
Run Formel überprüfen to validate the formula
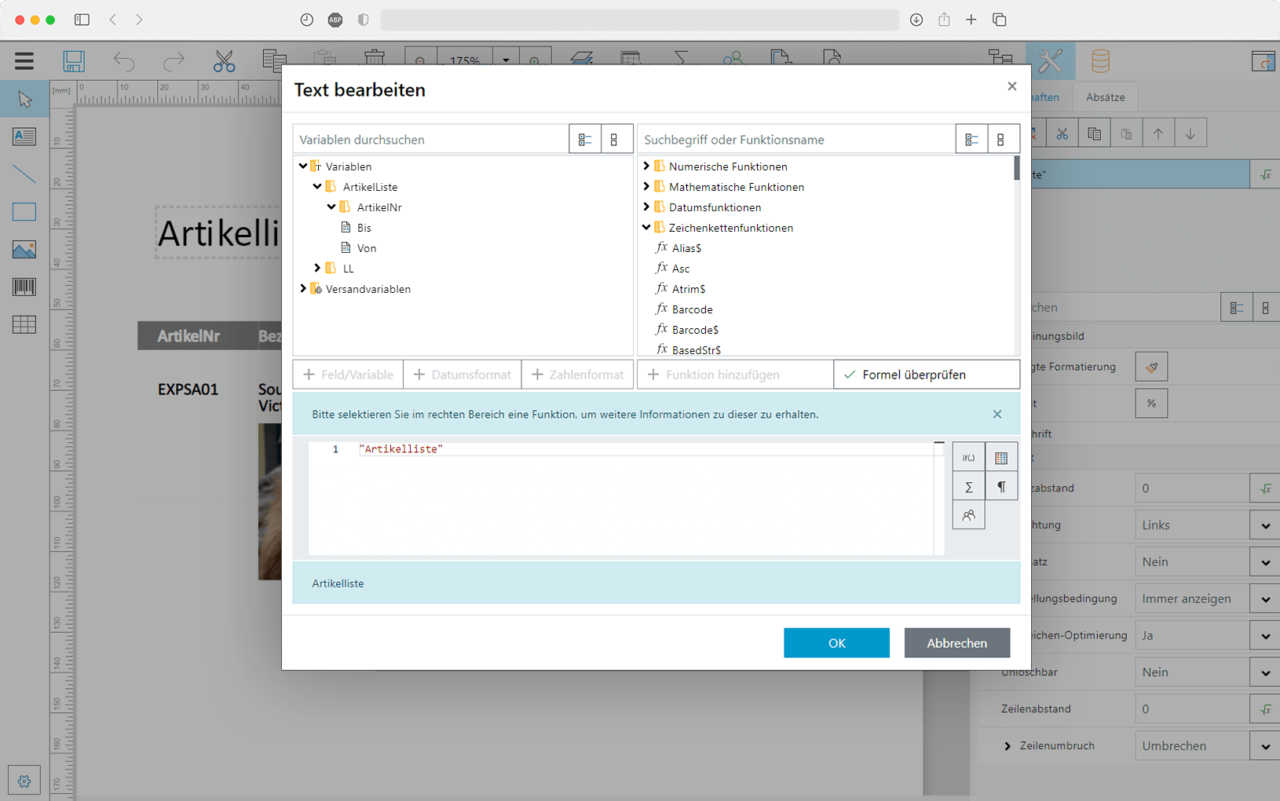coord(926,374)
